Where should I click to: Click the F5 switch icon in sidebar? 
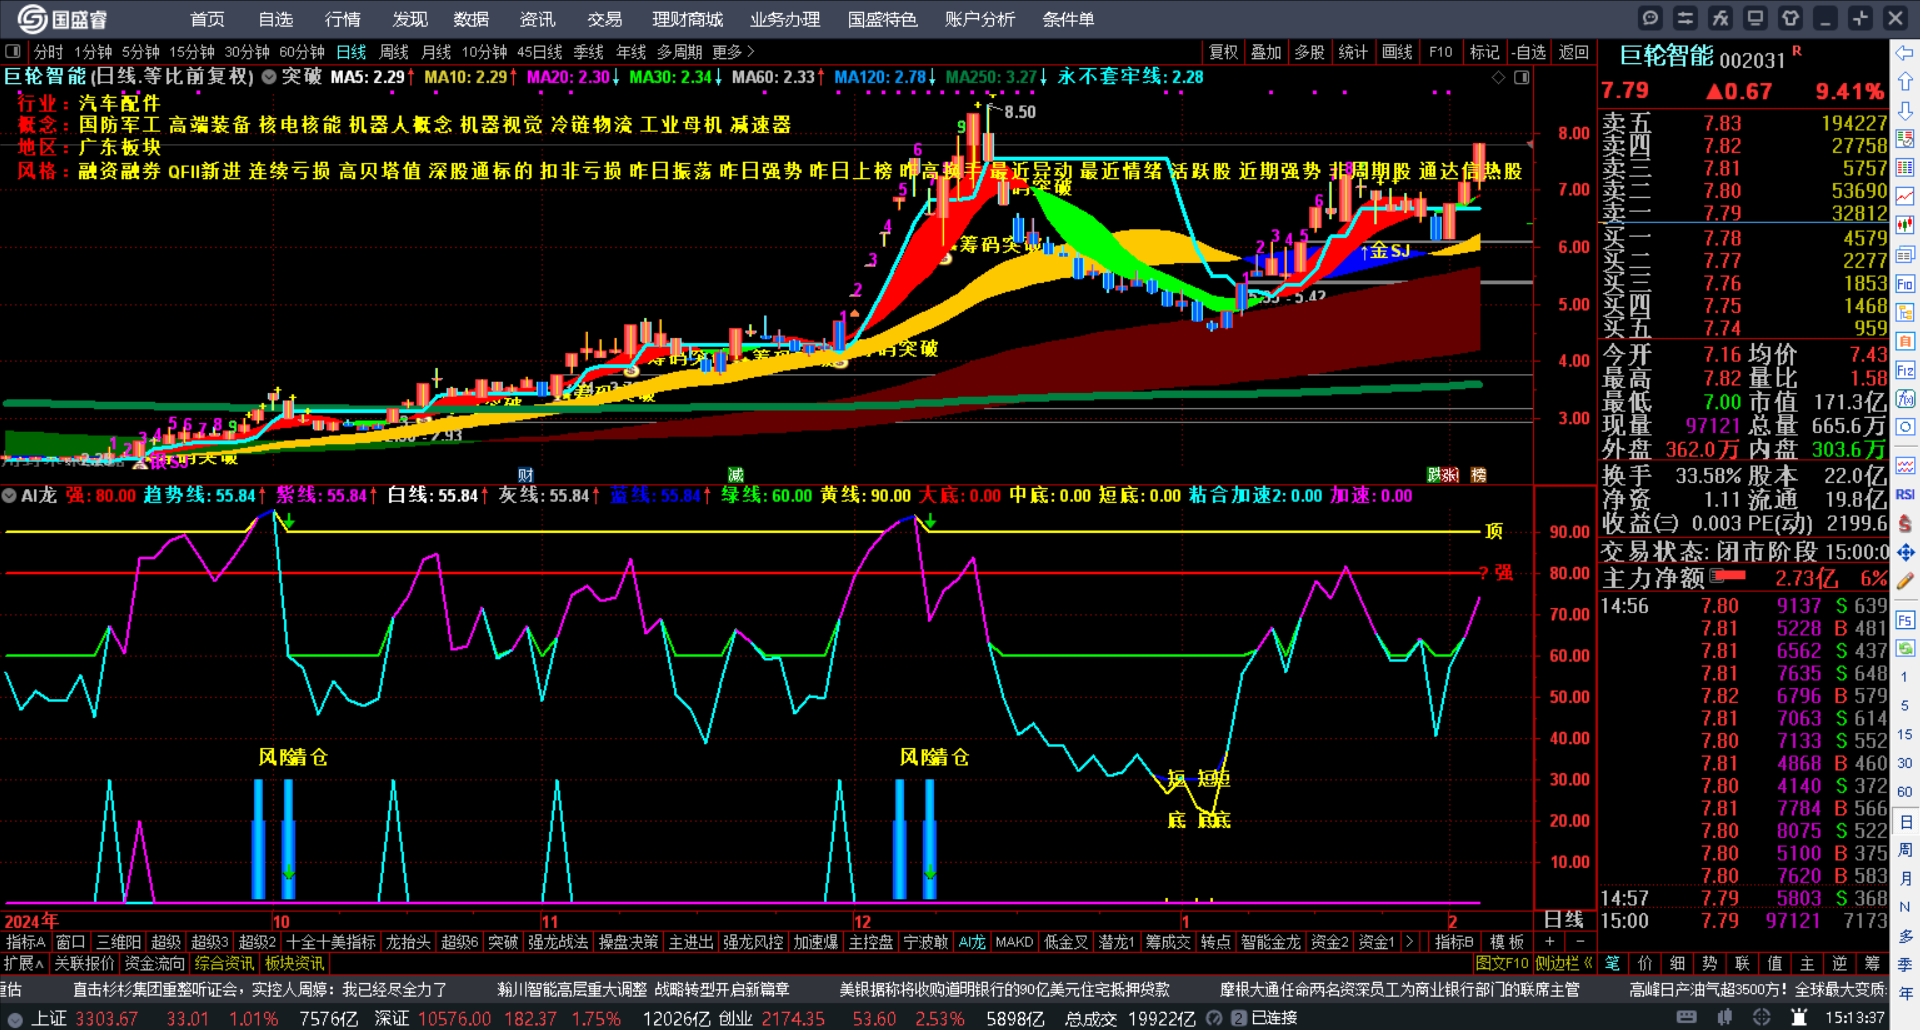click(1905, 620)
